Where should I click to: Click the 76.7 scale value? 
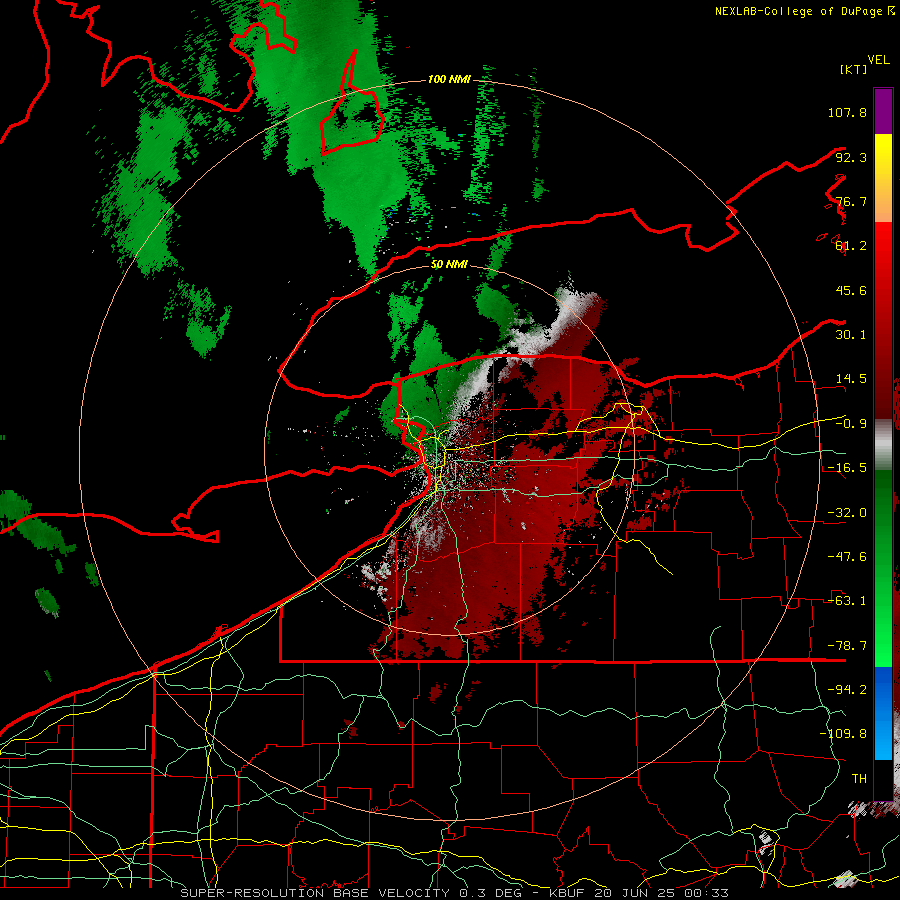coord(851,201)
